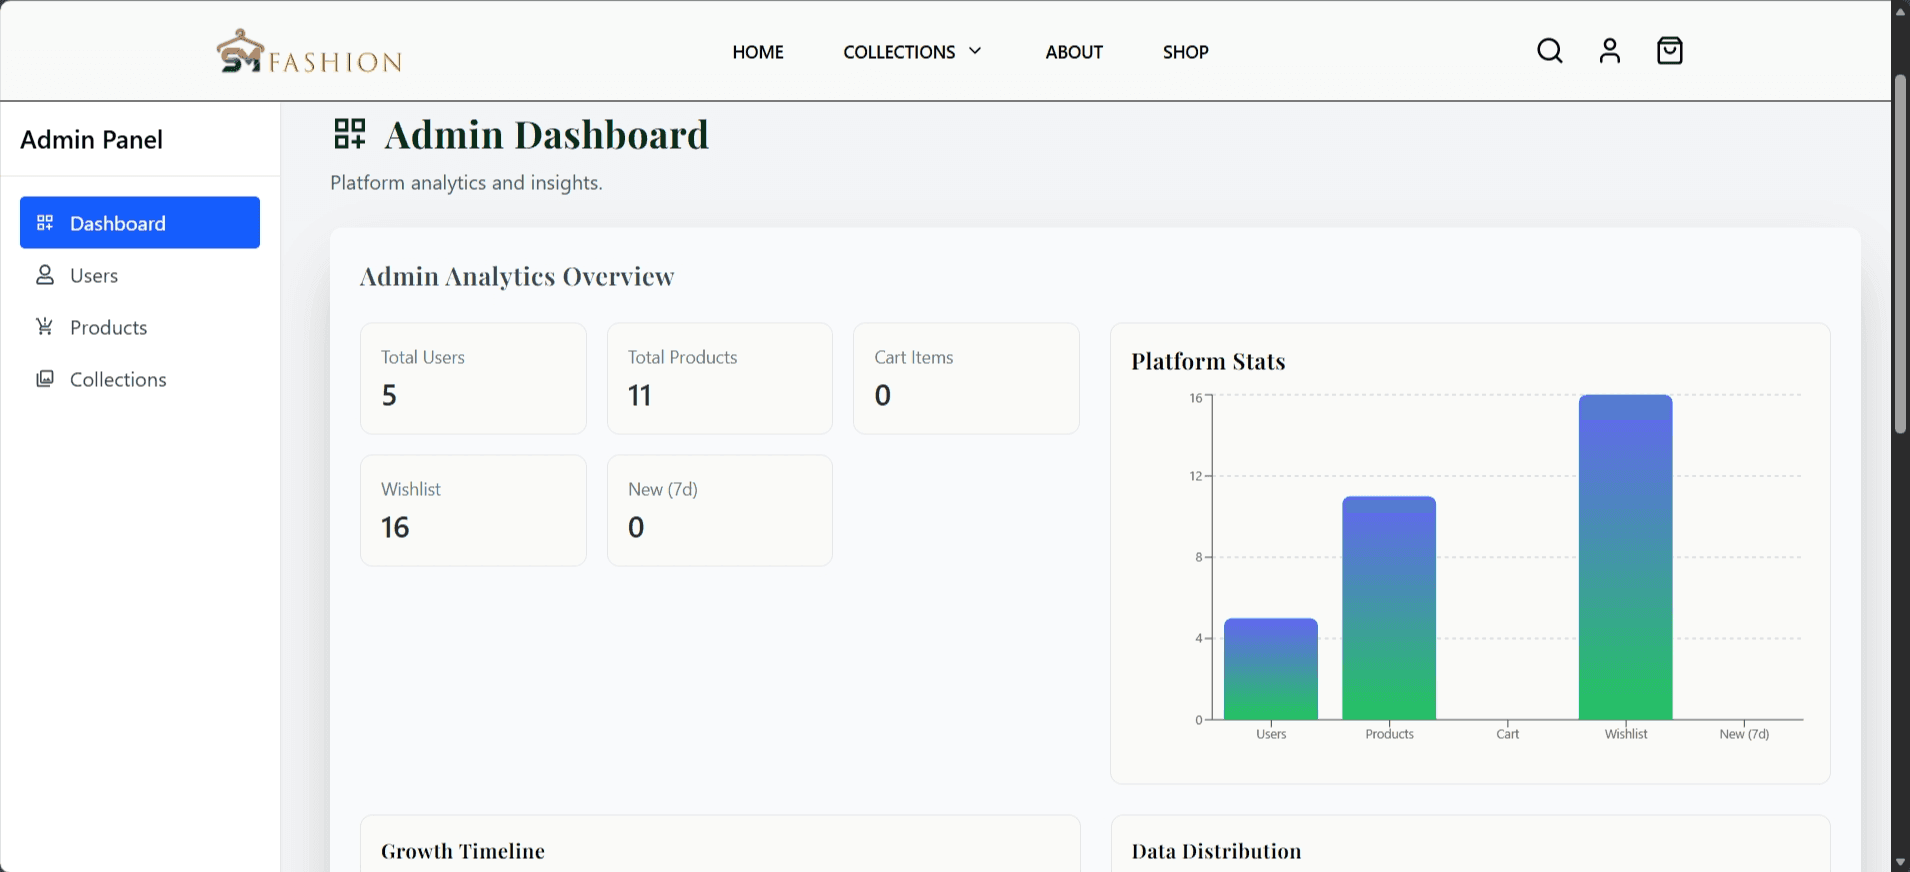Click the 'New (7d)' x-axis label
Image resolution: width=1910 pixels, height=872 pixels.
pos(1744,734)
